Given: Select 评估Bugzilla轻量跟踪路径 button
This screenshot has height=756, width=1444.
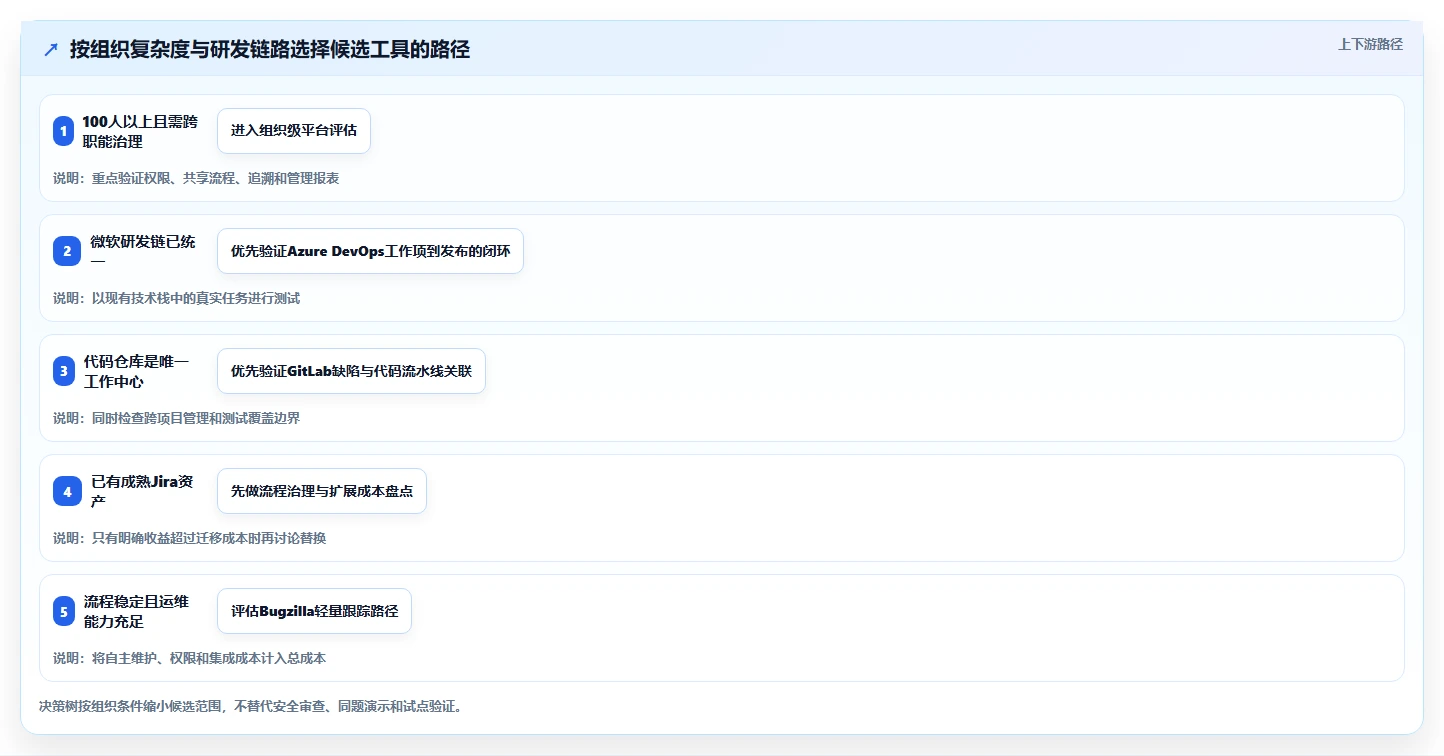Looking at the screenshot, I should click(314, 611).
